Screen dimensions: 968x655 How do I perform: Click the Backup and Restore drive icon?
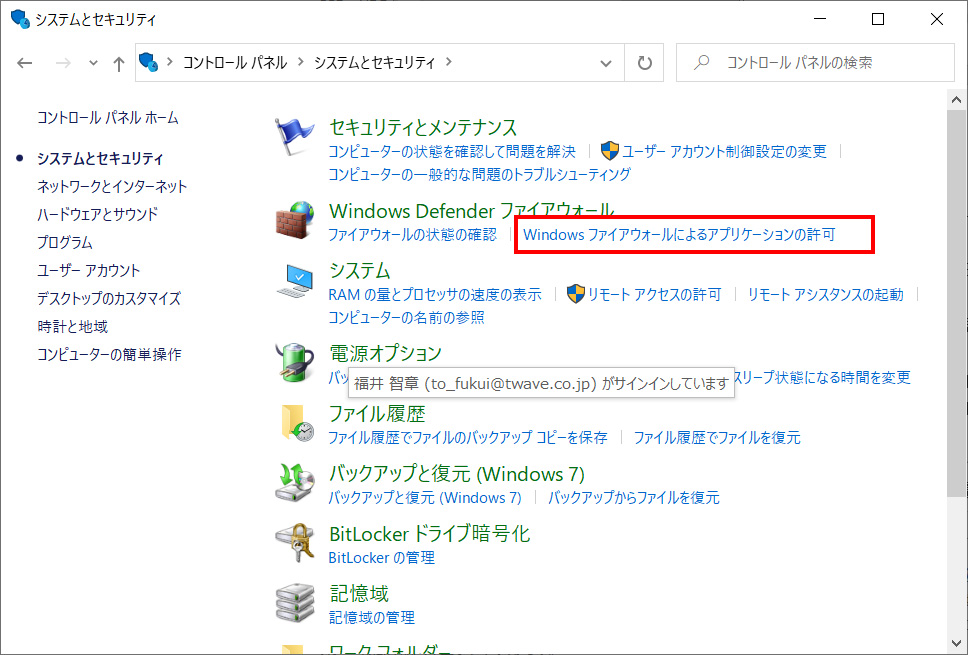[x=294, y=482]
